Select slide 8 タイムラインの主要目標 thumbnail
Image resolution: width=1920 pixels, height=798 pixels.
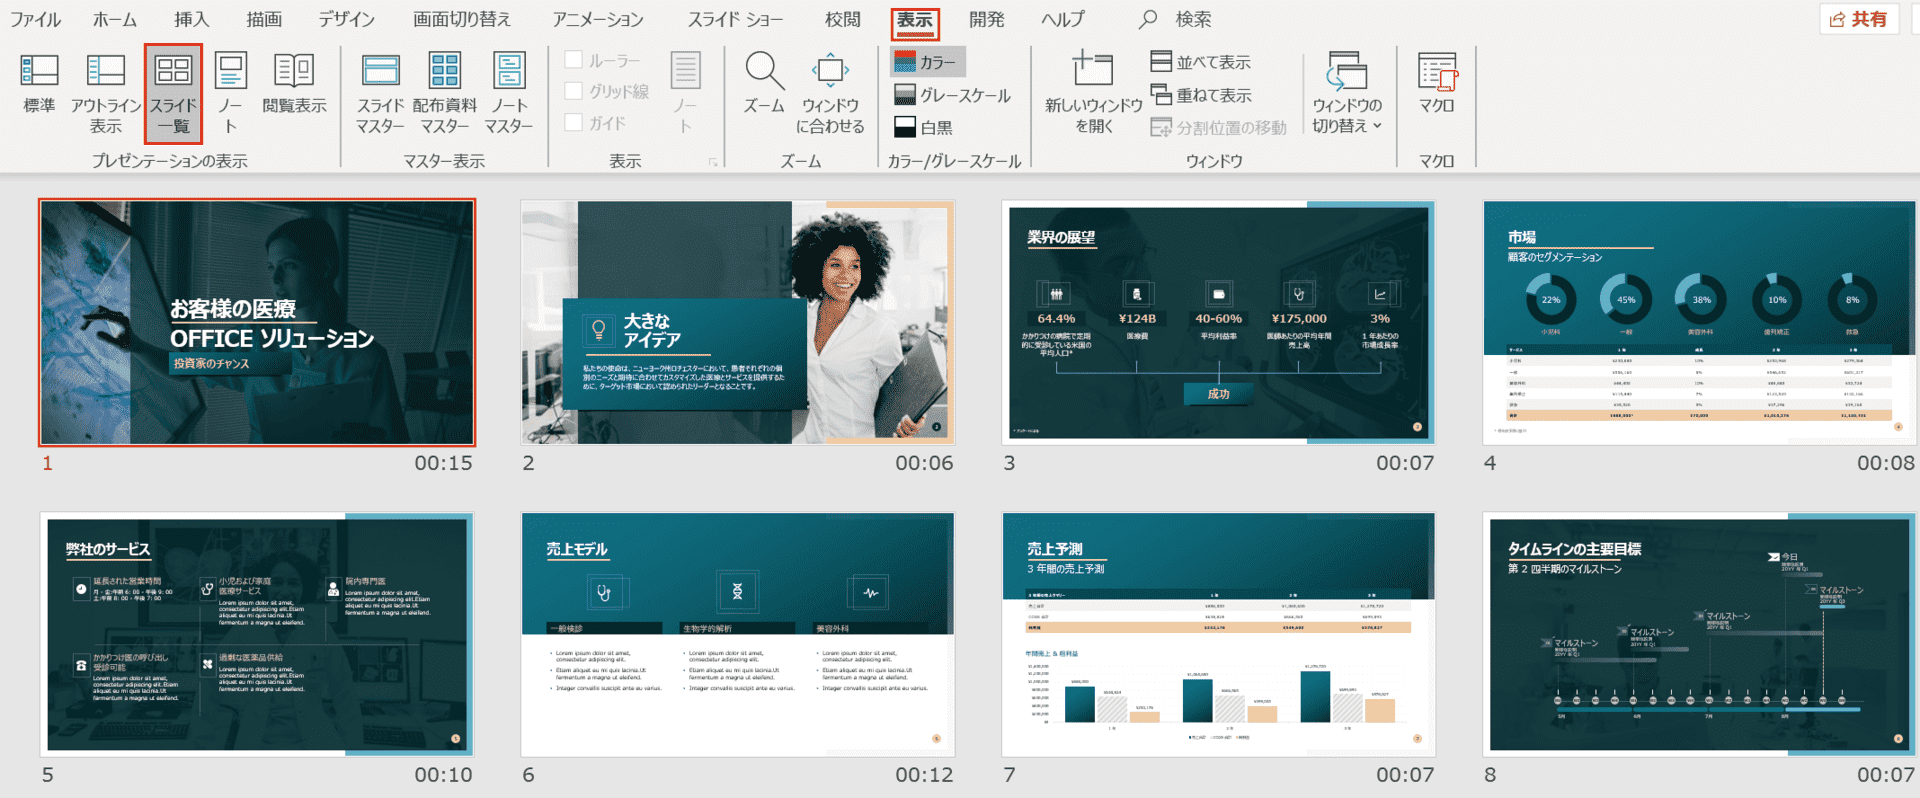point(1699,634)
